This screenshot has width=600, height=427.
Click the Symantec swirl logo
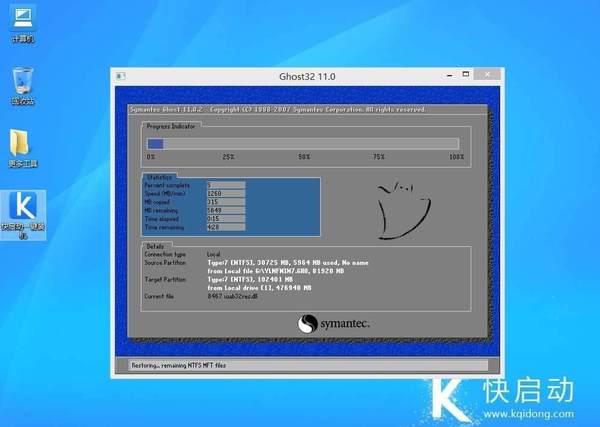pyautogui.click(x=307, y=324)
